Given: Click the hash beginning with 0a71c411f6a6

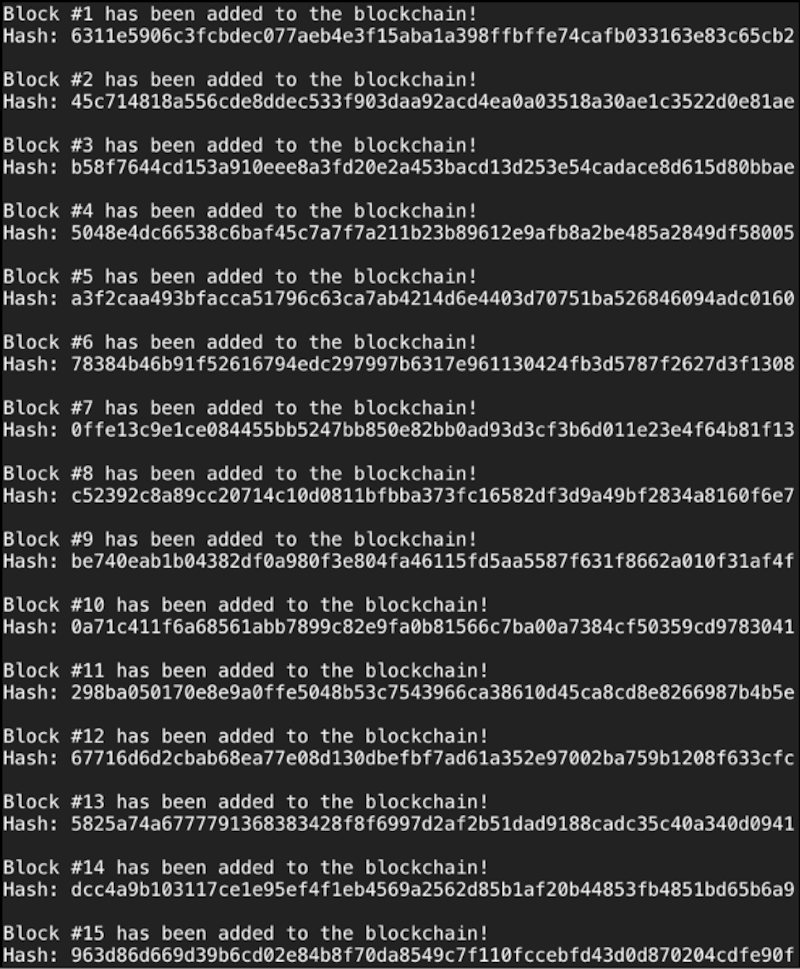Looking at the screenshot, I should [x=432, y=627].
